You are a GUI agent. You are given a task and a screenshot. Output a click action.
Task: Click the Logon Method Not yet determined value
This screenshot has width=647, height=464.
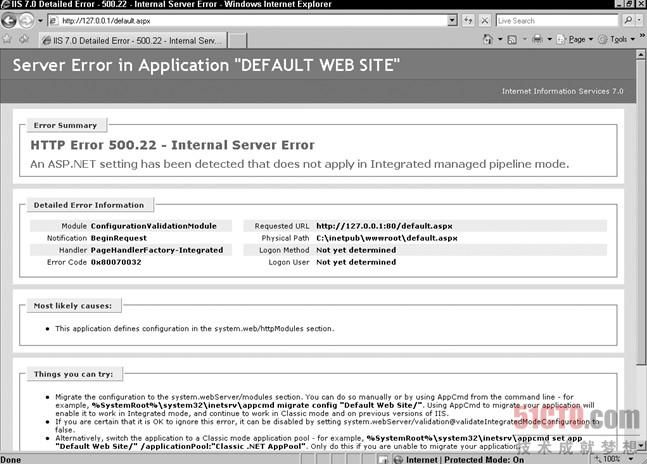click(x=356, y=250)
